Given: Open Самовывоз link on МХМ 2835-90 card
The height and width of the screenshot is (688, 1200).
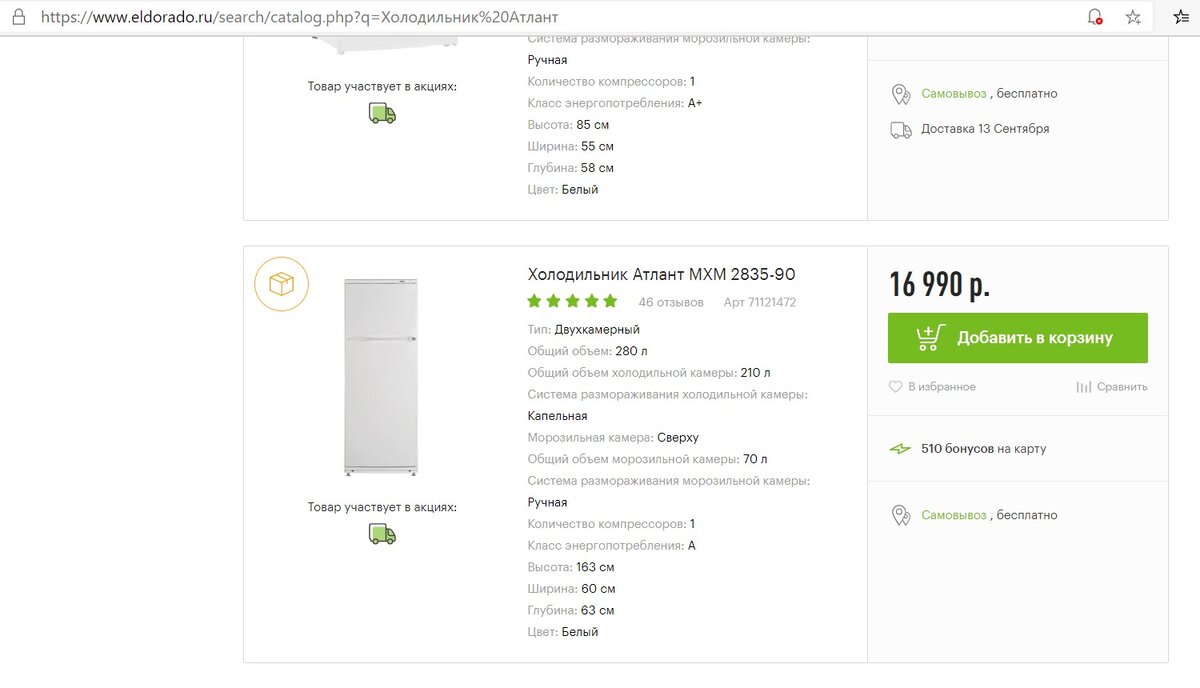Looking at the screenshot, I should coord(954,515).
